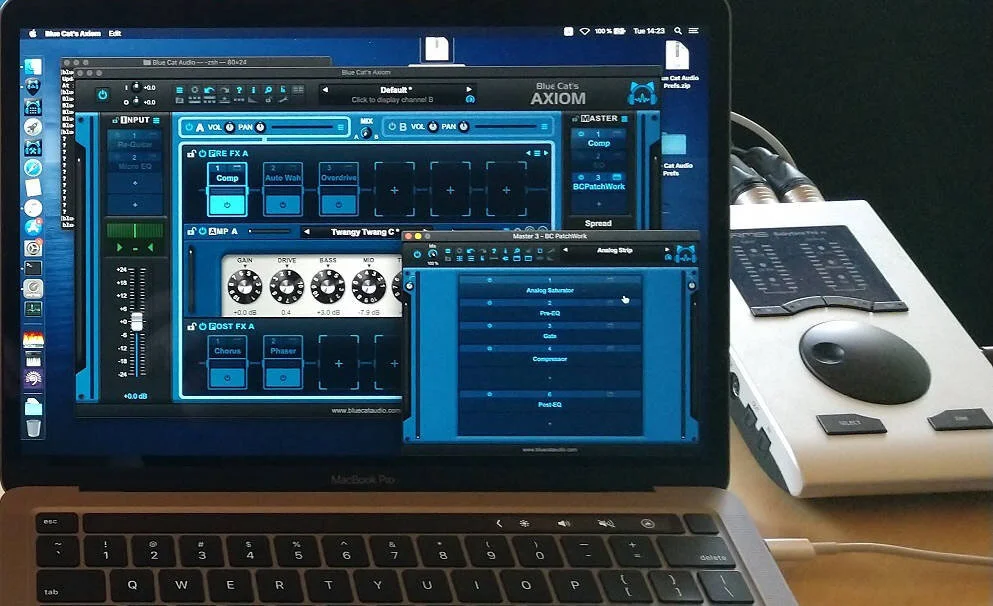The height and width of the screenshot is (606, 993).
Task: Toggle the Auto Wah pedal footswitch
Action: click(282, 205)
